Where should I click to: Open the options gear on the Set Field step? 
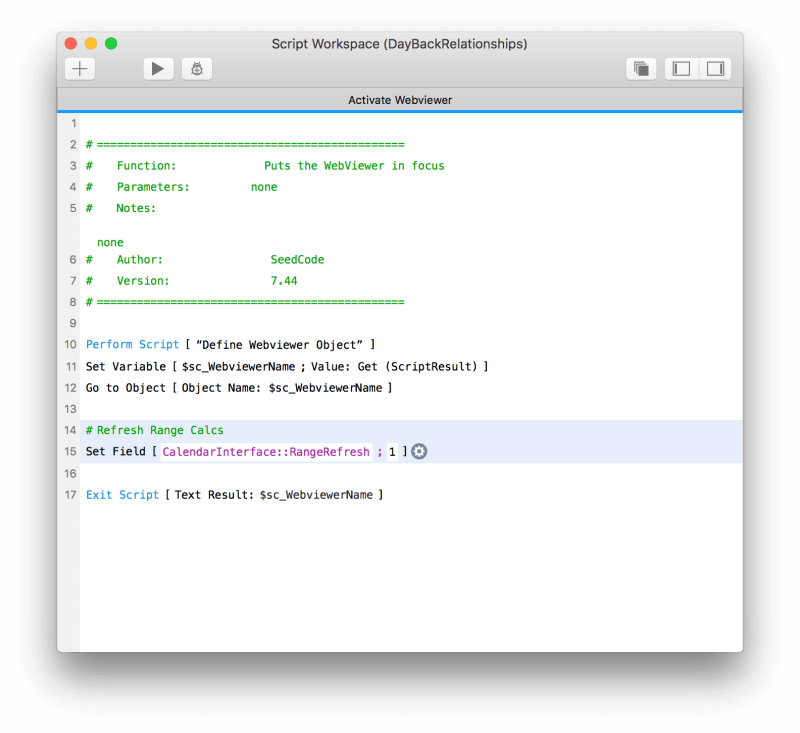(418, 451)
